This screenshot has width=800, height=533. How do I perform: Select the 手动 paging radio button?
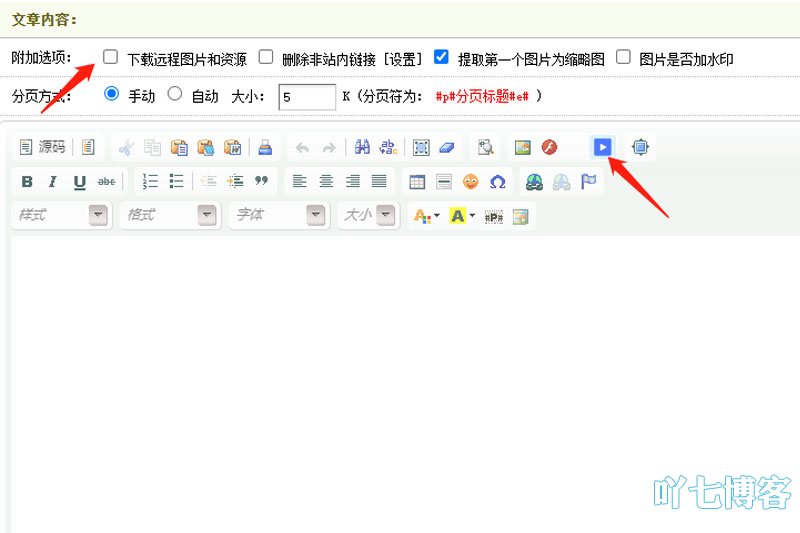coord(111,94)
